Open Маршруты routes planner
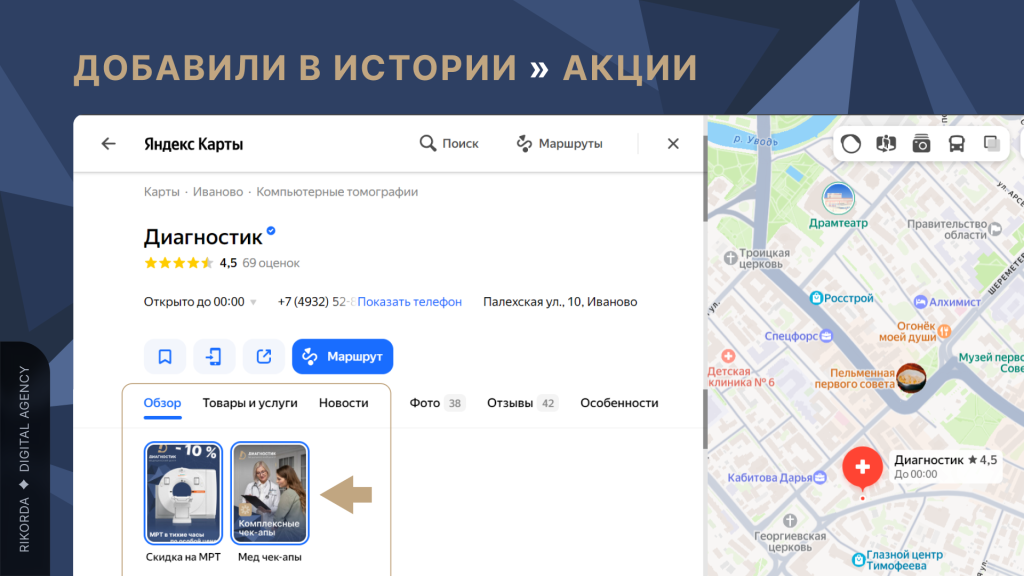 coord(560,144)
